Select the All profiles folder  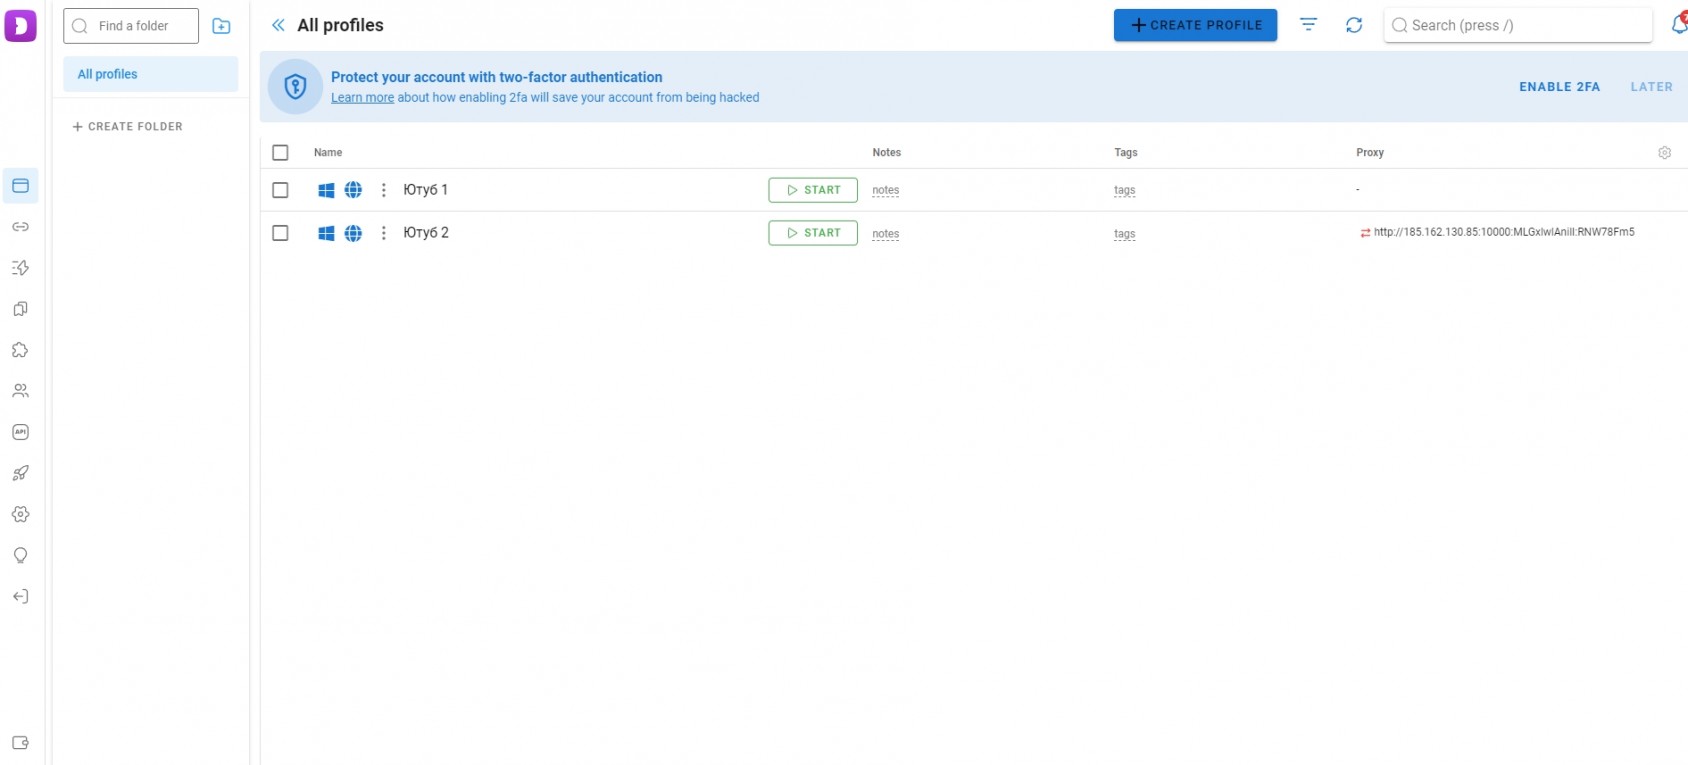point(150,74)
